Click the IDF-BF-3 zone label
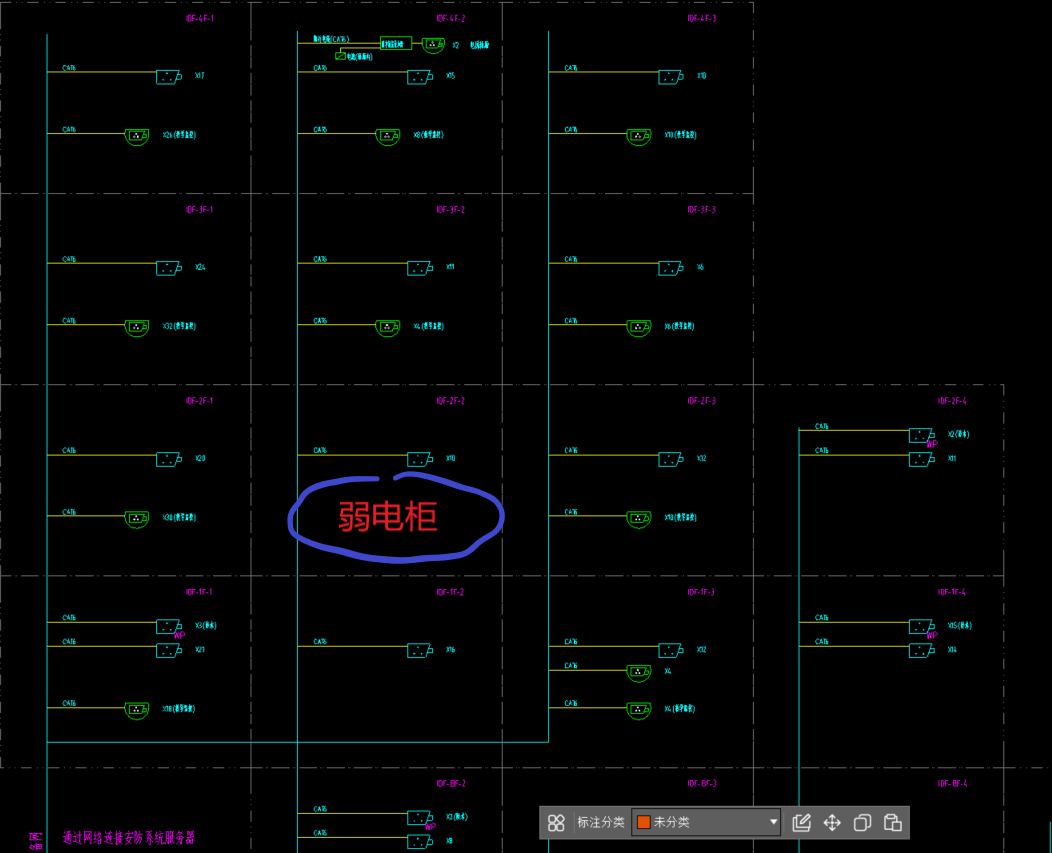 (702, 784)
